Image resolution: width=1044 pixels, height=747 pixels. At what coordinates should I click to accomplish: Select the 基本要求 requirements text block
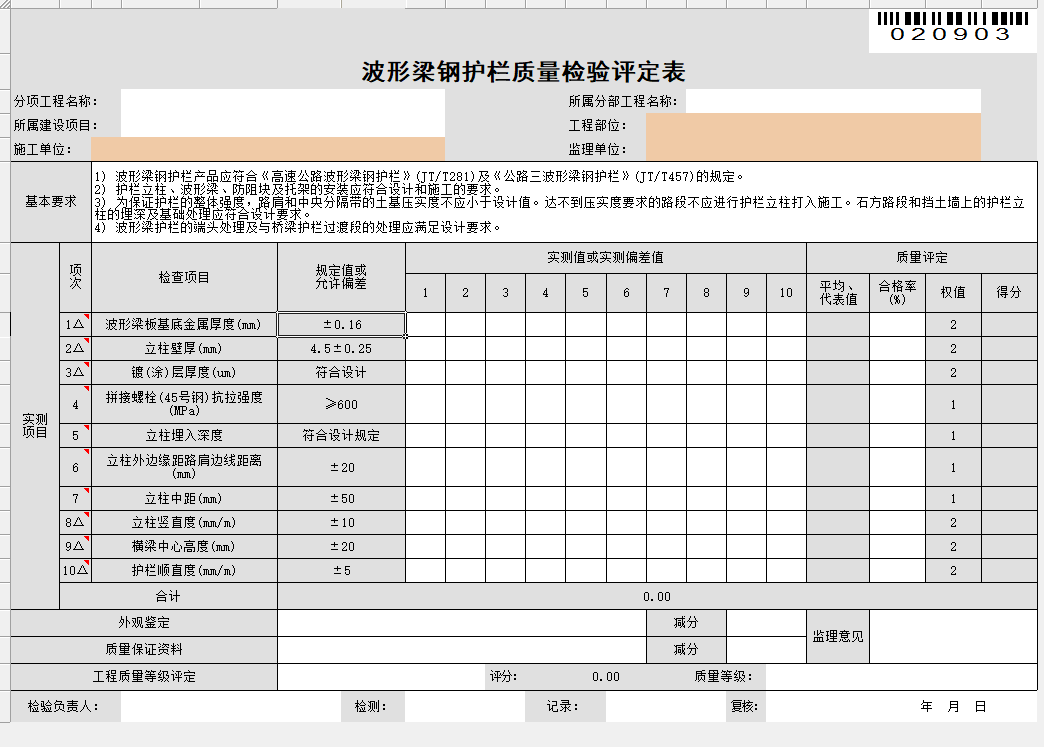[564, 202]
